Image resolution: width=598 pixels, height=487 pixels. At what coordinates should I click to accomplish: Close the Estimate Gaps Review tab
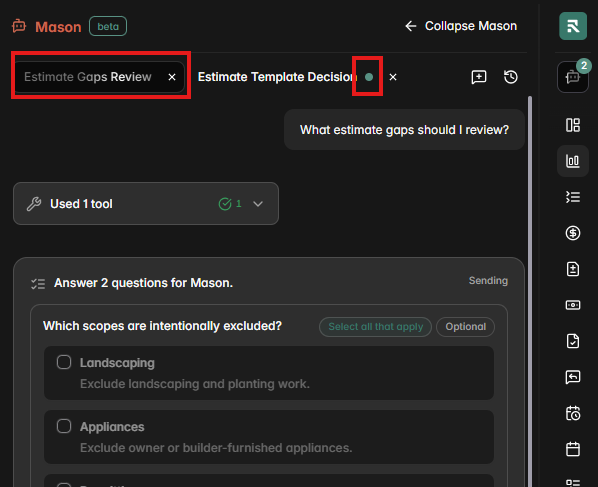172,77
